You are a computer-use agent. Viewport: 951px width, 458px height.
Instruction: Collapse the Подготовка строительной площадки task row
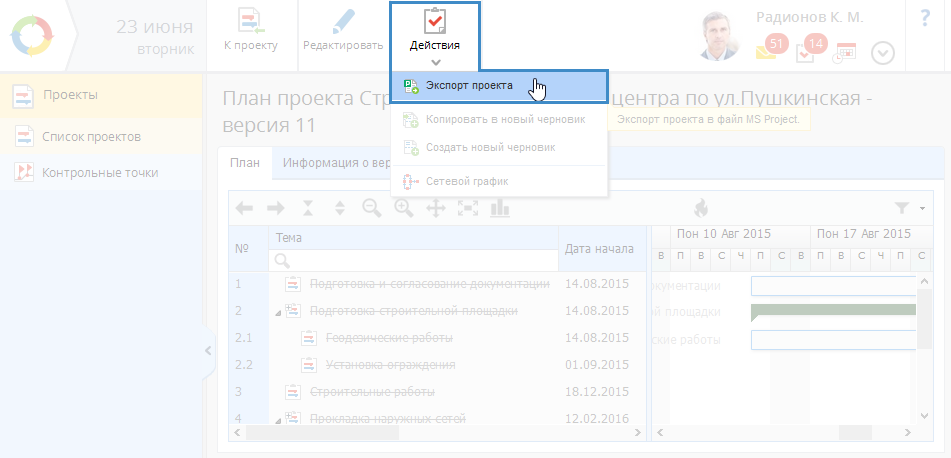(x=277, y=311)
